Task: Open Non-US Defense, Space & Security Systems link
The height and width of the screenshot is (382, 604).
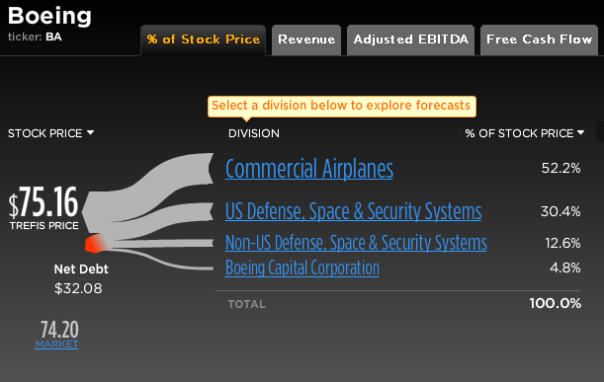Action: click(x=356, y=243)
